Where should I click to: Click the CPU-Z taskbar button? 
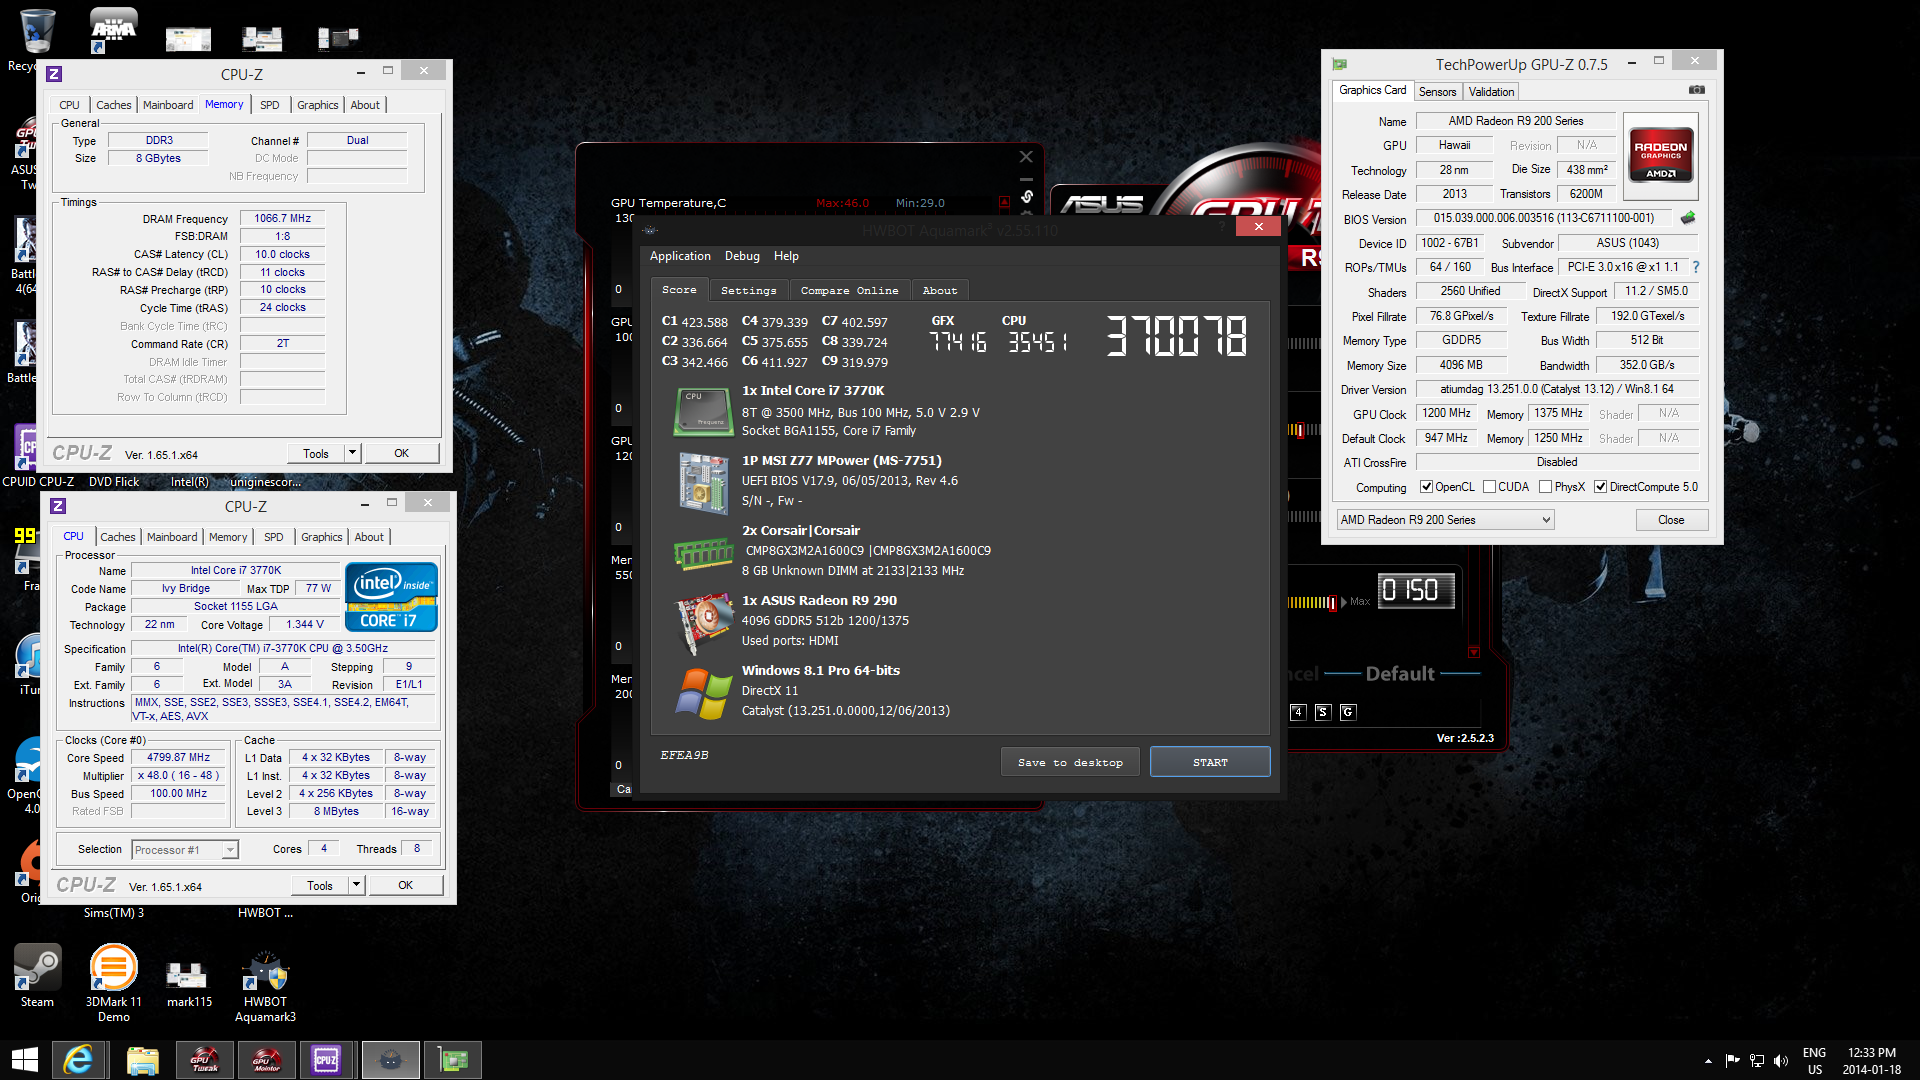point(327,1060)
